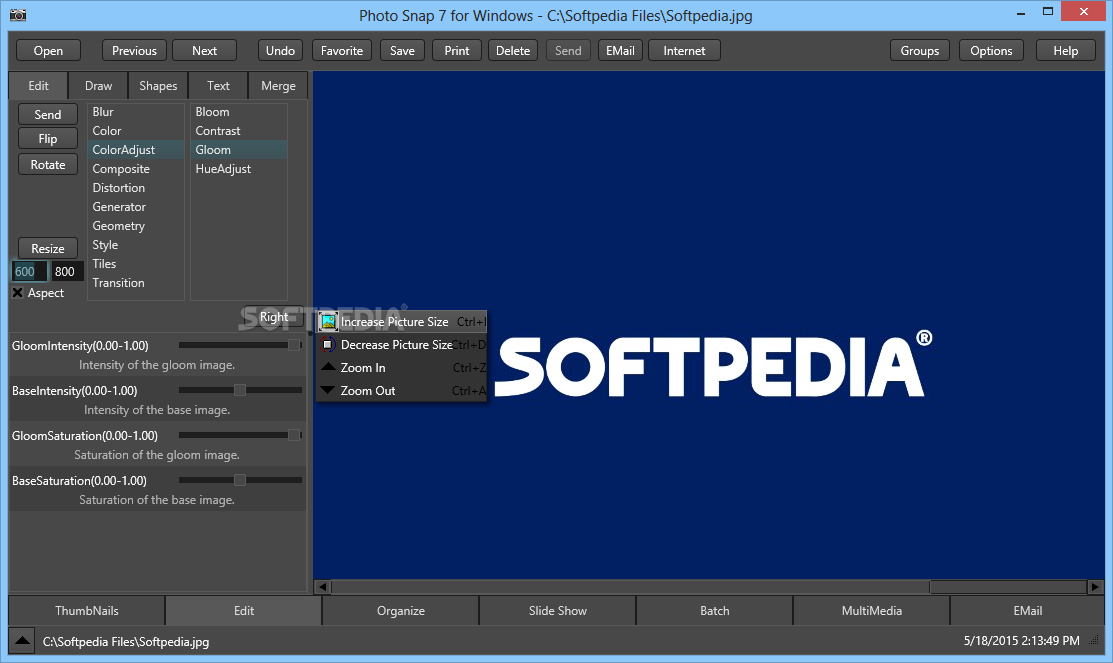Open the Groups button
The height and width of the screenshot is (663, 1113).
tap(920, 50)
